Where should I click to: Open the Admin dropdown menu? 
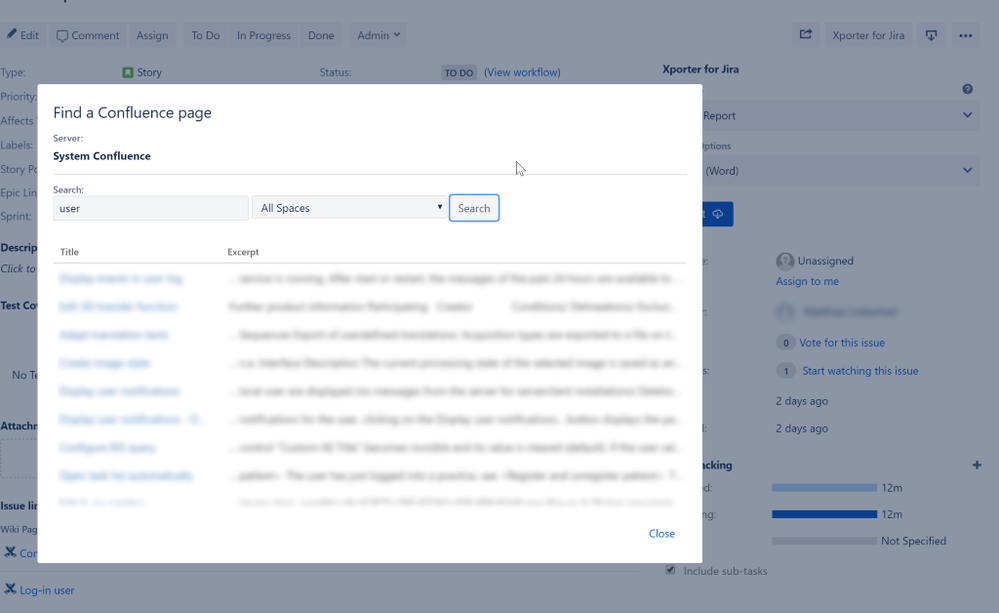click(x=378, y=35)
